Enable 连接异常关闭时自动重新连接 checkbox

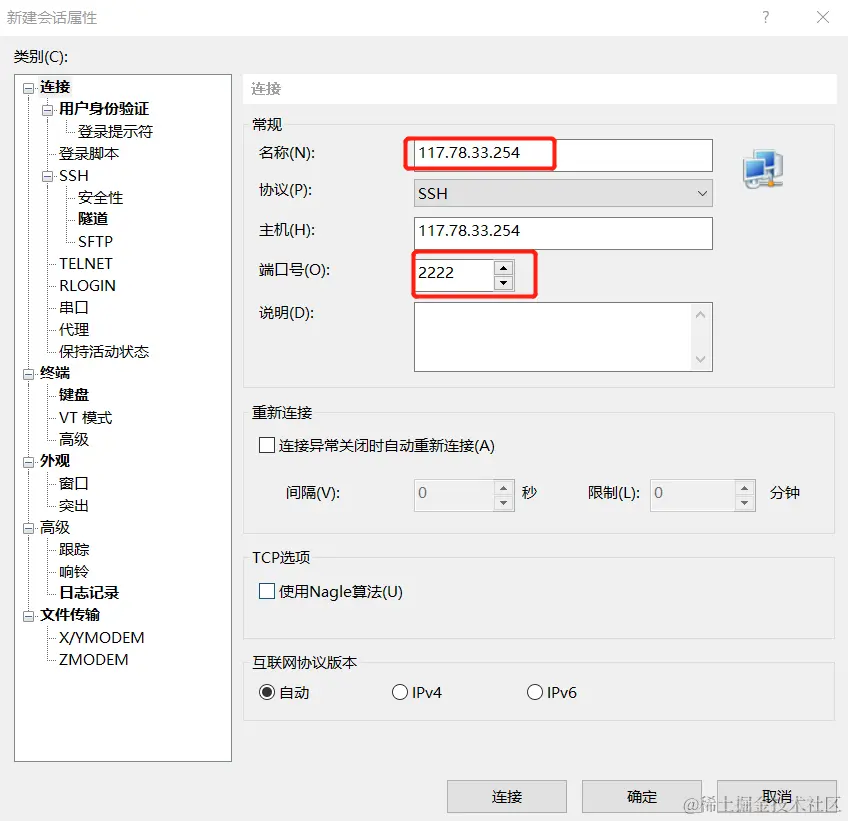tap(267, 445)
